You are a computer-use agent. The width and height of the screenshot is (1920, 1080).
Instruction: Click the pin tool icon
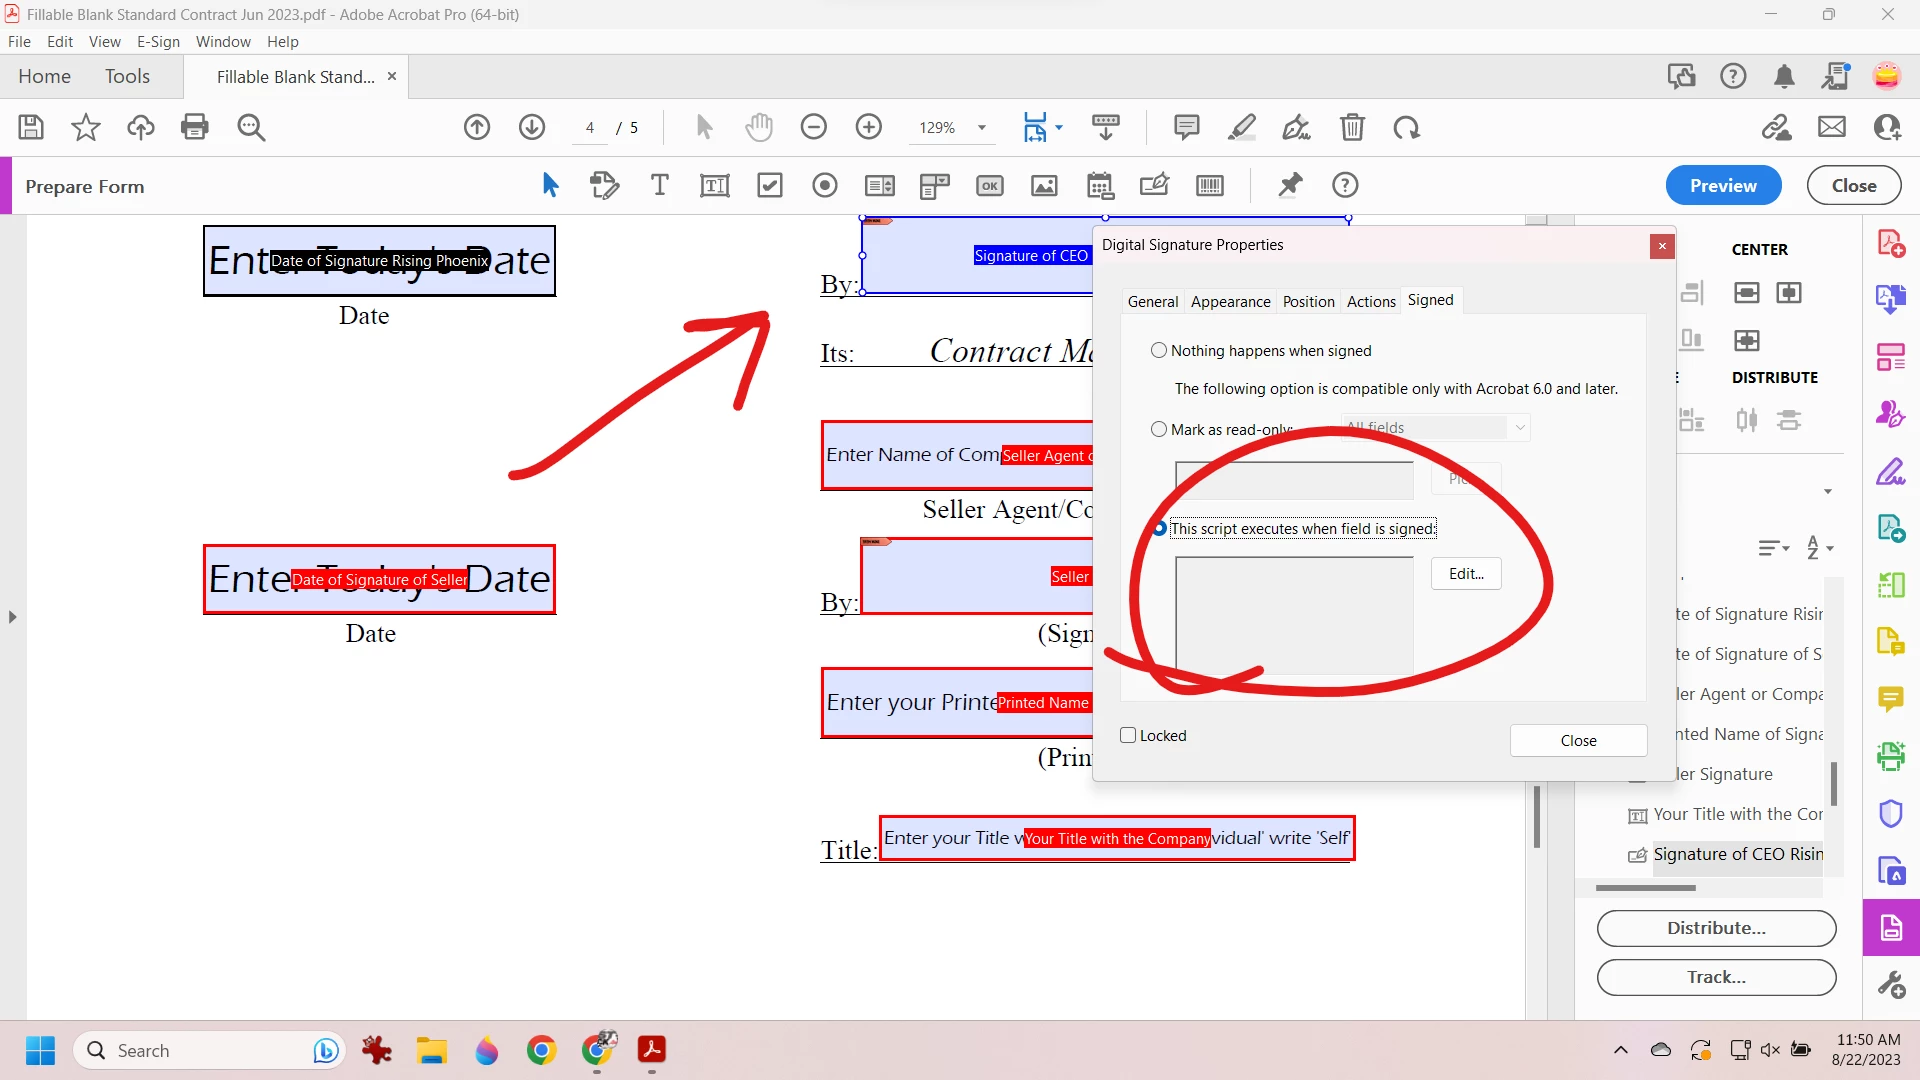[1290, 186]
